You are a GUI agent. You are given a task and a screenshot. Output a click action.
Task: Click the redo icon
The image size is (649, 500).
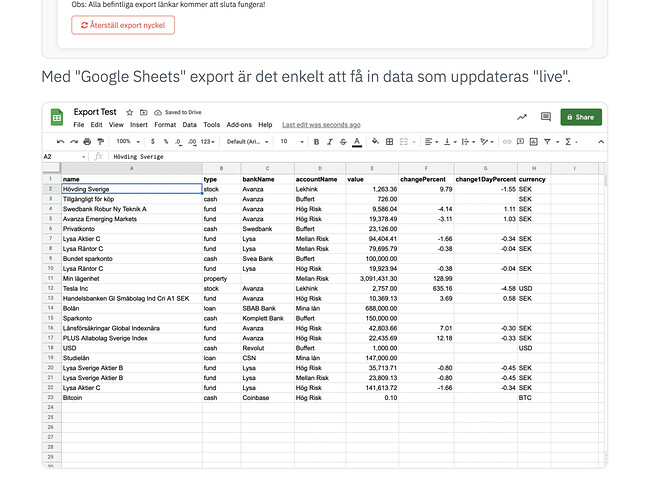pos(74,142)
